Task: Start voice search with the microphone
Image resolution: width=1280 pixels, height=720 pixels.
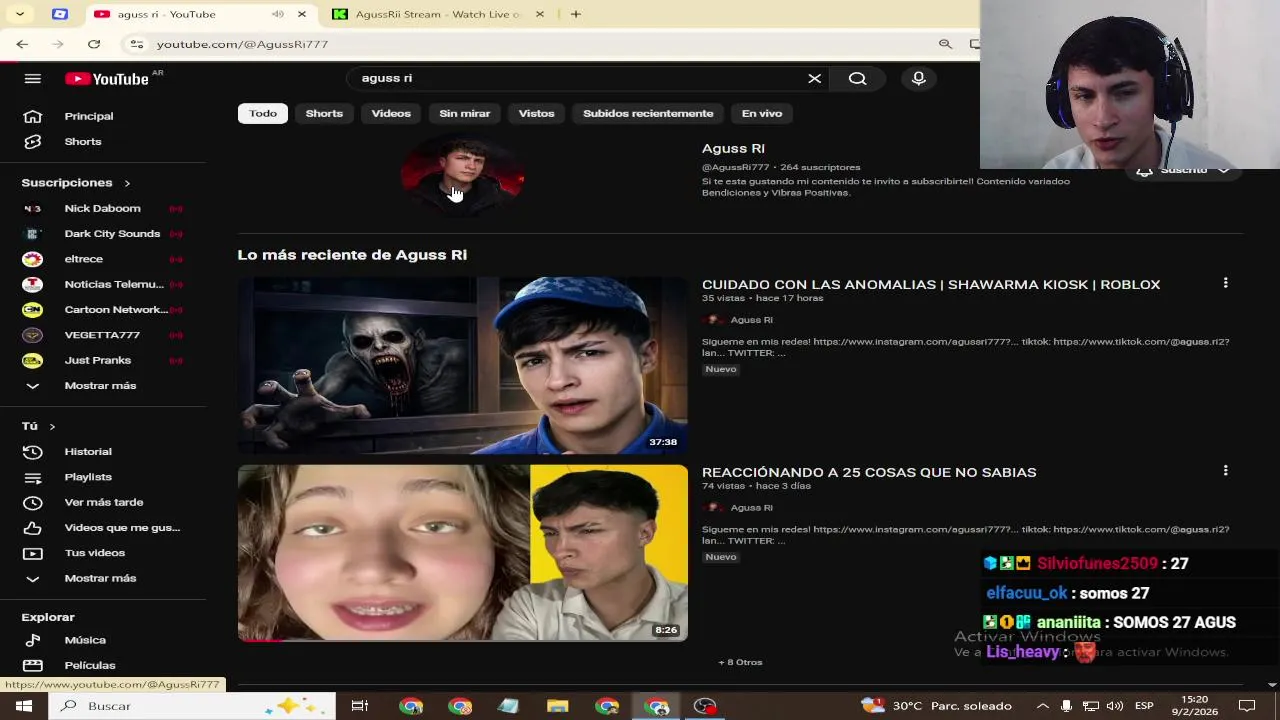Action: click(x=919, y=78)
